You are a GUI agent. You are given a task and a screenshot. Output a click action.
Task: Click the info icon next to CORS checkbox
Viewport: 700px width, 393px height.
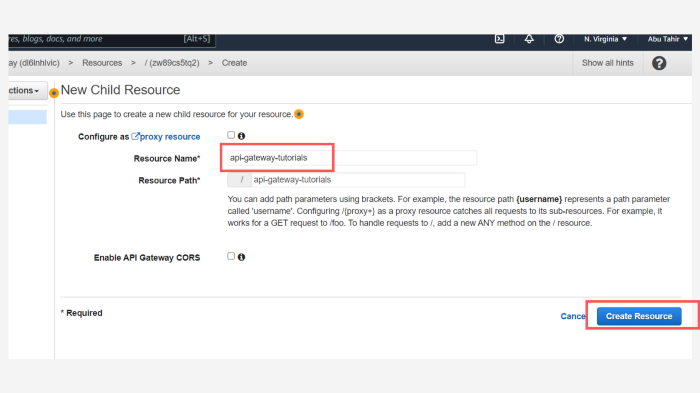[x=242, y=257]
